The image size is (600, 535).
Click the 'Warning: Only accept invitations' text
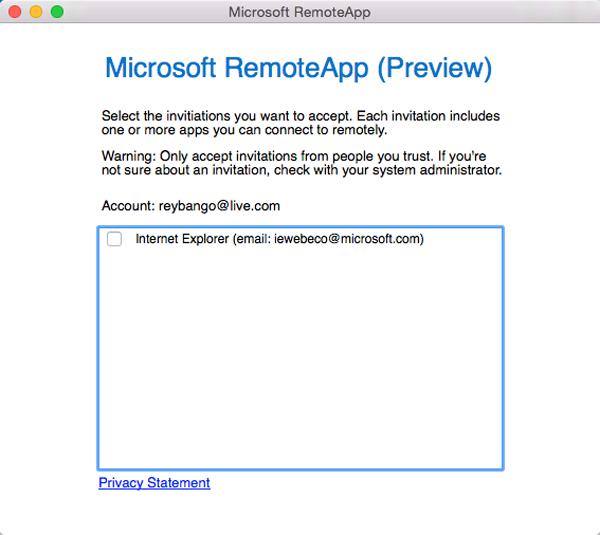click(x=302, y=163)
